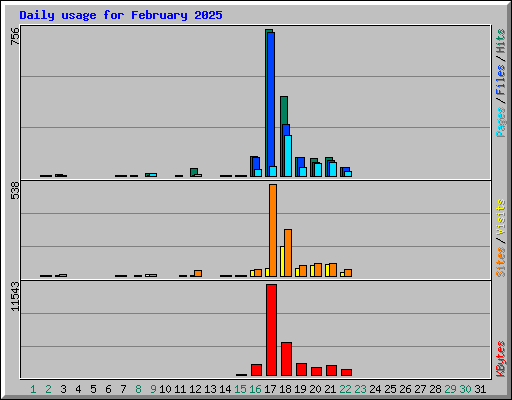Click the red KBytes bar for day 18
Screen dimensions: 512x400
click(x=286, y=359)
